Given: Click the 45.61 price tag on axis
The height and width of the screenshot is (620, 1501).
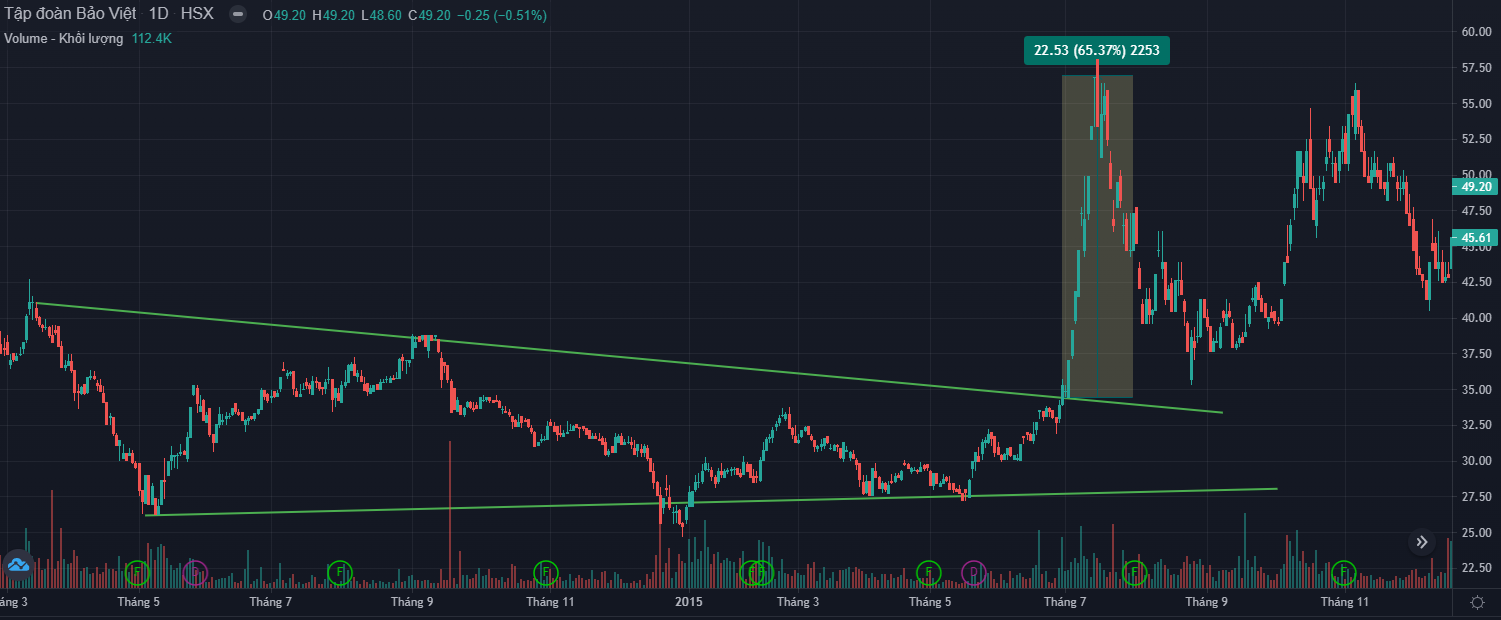Looking at the screenshot, I should (x=1476, y=238).
